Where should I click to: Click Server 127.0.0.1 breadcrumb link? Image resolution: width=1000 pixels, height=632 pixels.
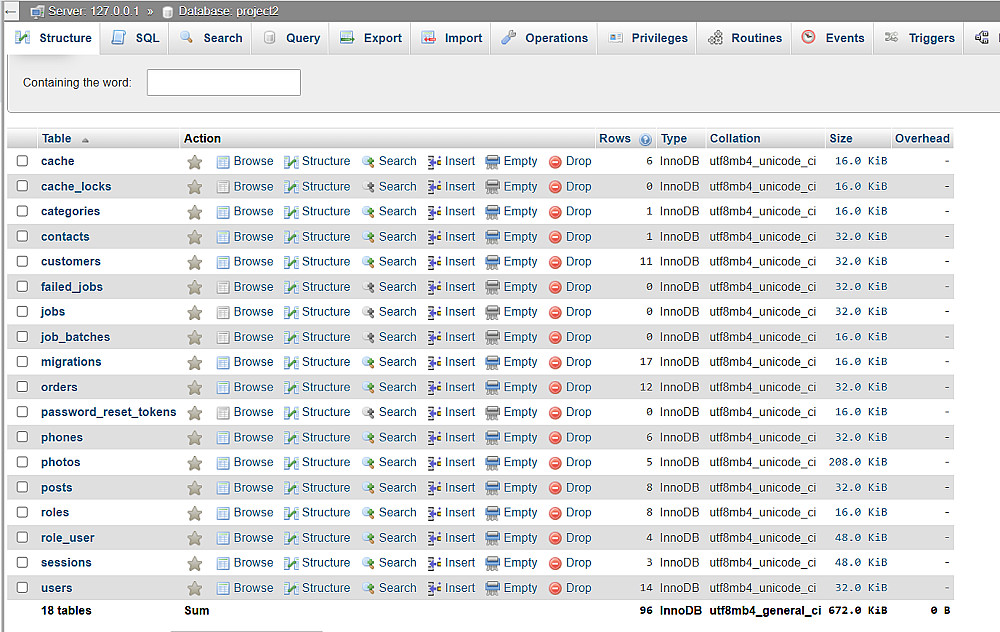[x=93, y=11]
